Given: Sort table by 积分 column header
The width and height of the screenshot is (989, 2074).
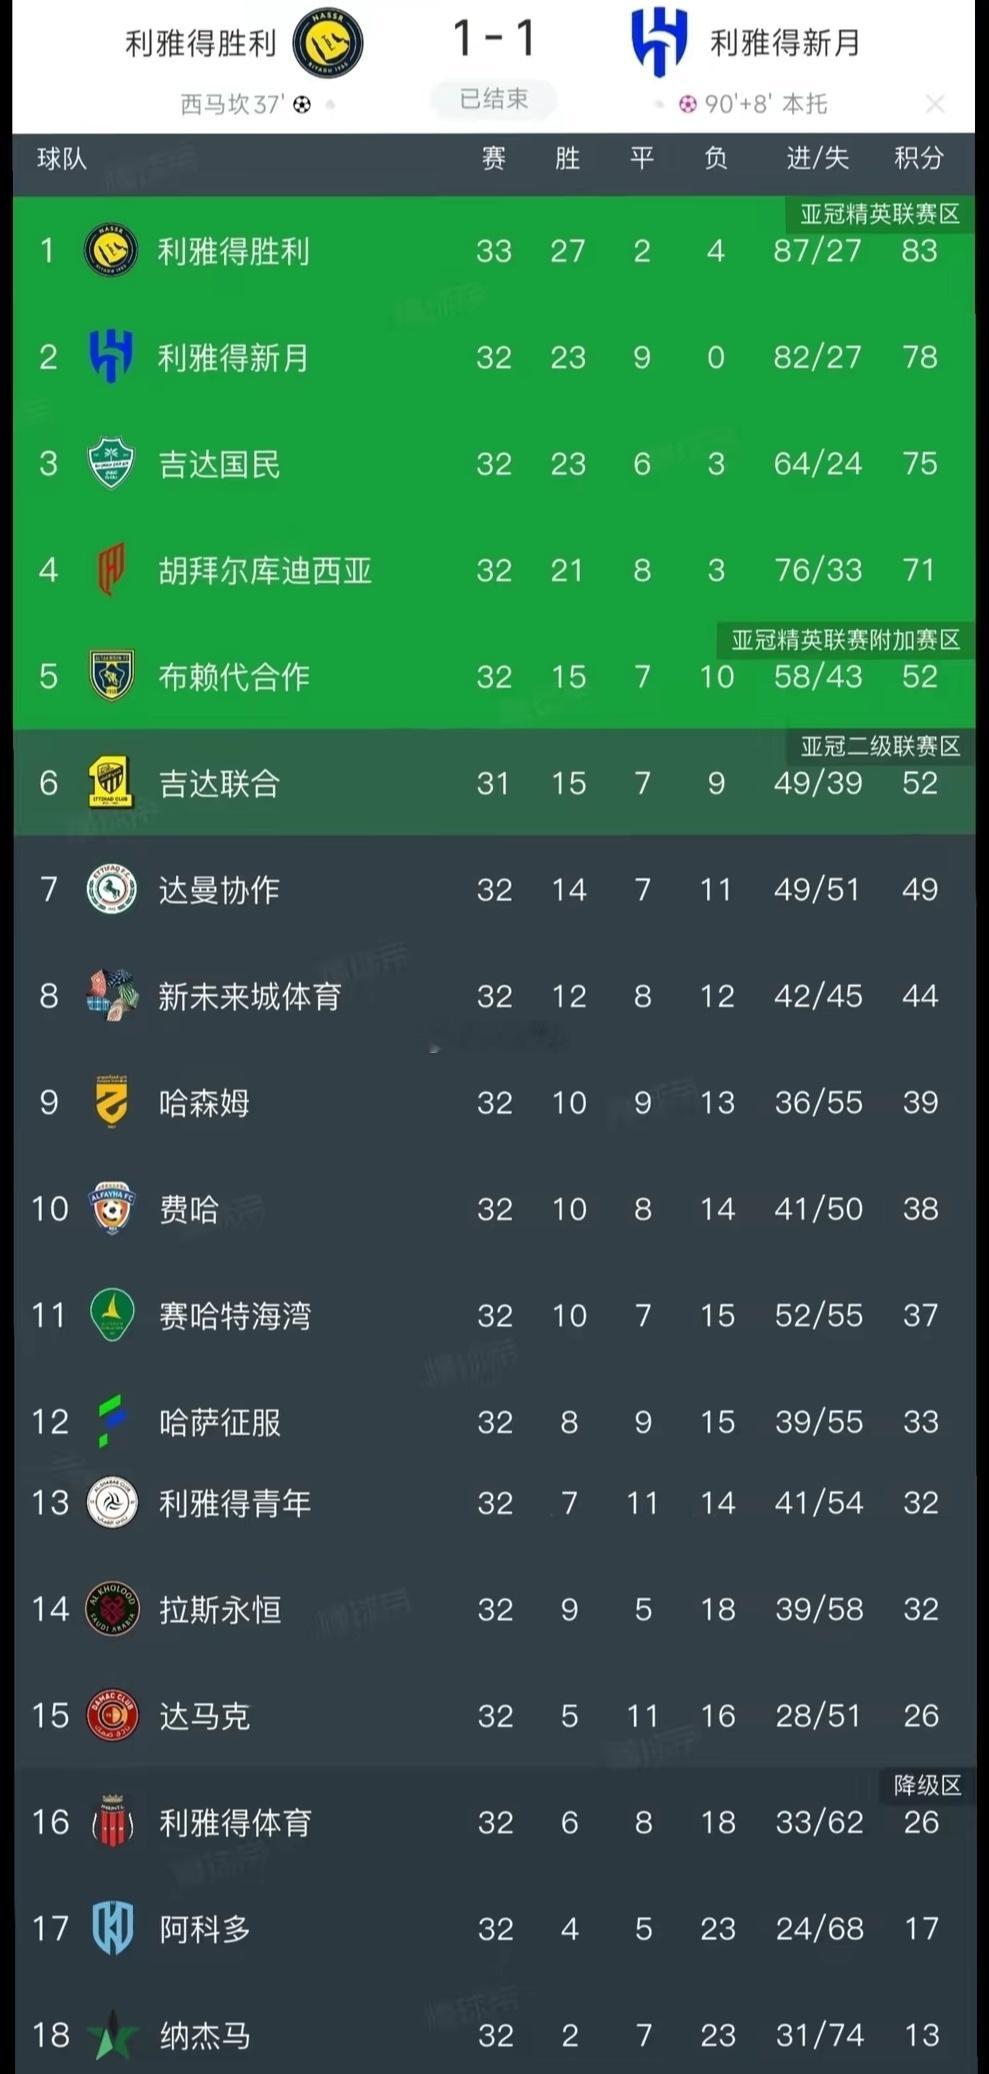Looking at the screenshot, I should [918, 158].
